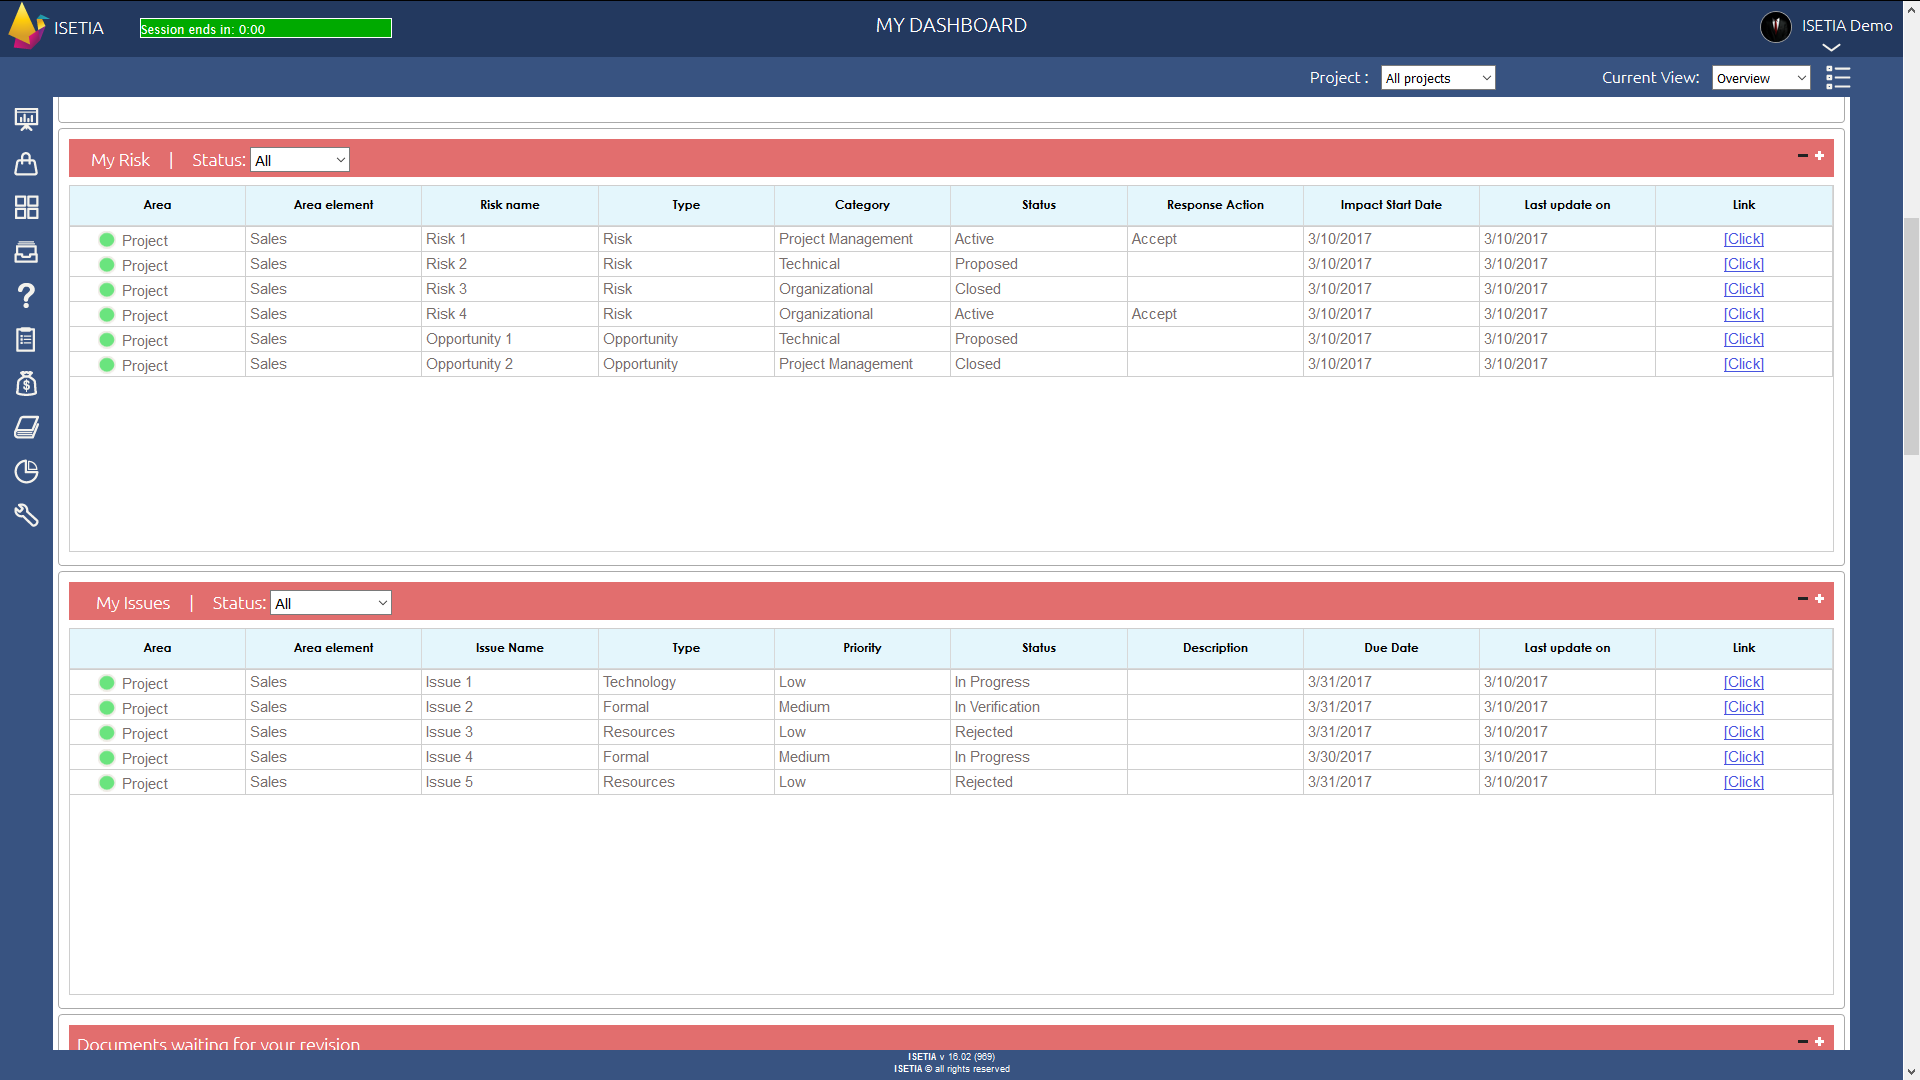Open the Project selection dropdown showing All projects
Image resolution: width=1920 pixels, height=1080 pixels.
(1437, 77)
